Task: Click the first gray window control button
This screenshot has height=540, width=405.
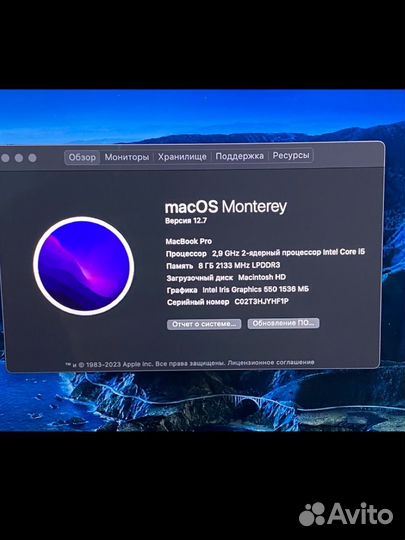Action: point(5,158)
